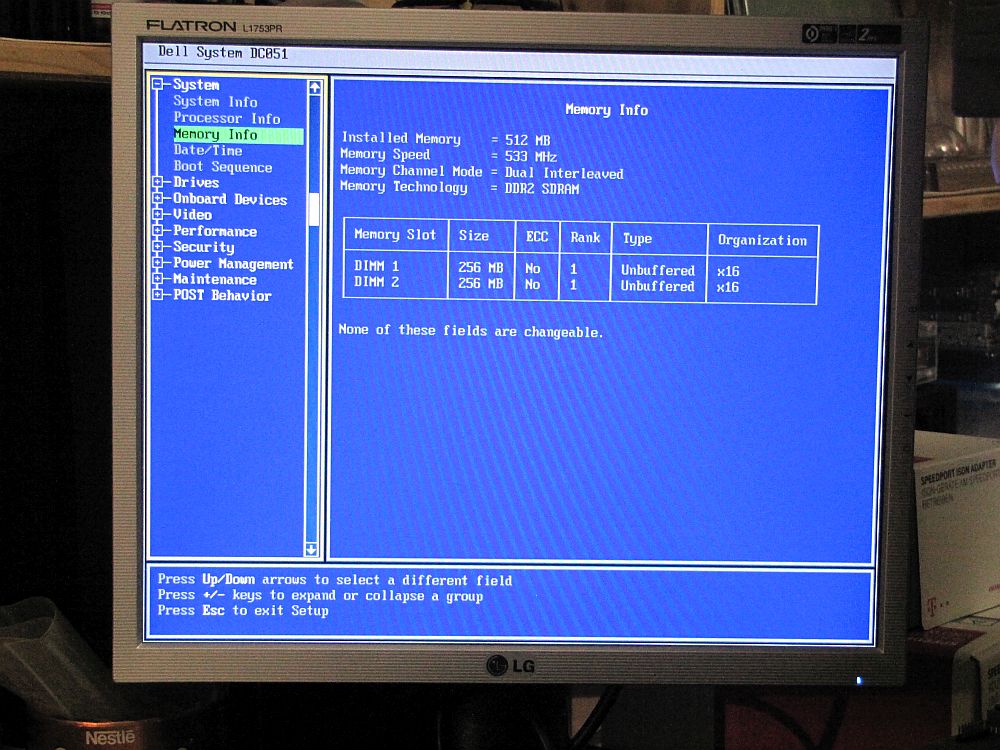Click the x16 organization for DIMM 2
The height and width of the screenshot is (750, 1000).
728,288
